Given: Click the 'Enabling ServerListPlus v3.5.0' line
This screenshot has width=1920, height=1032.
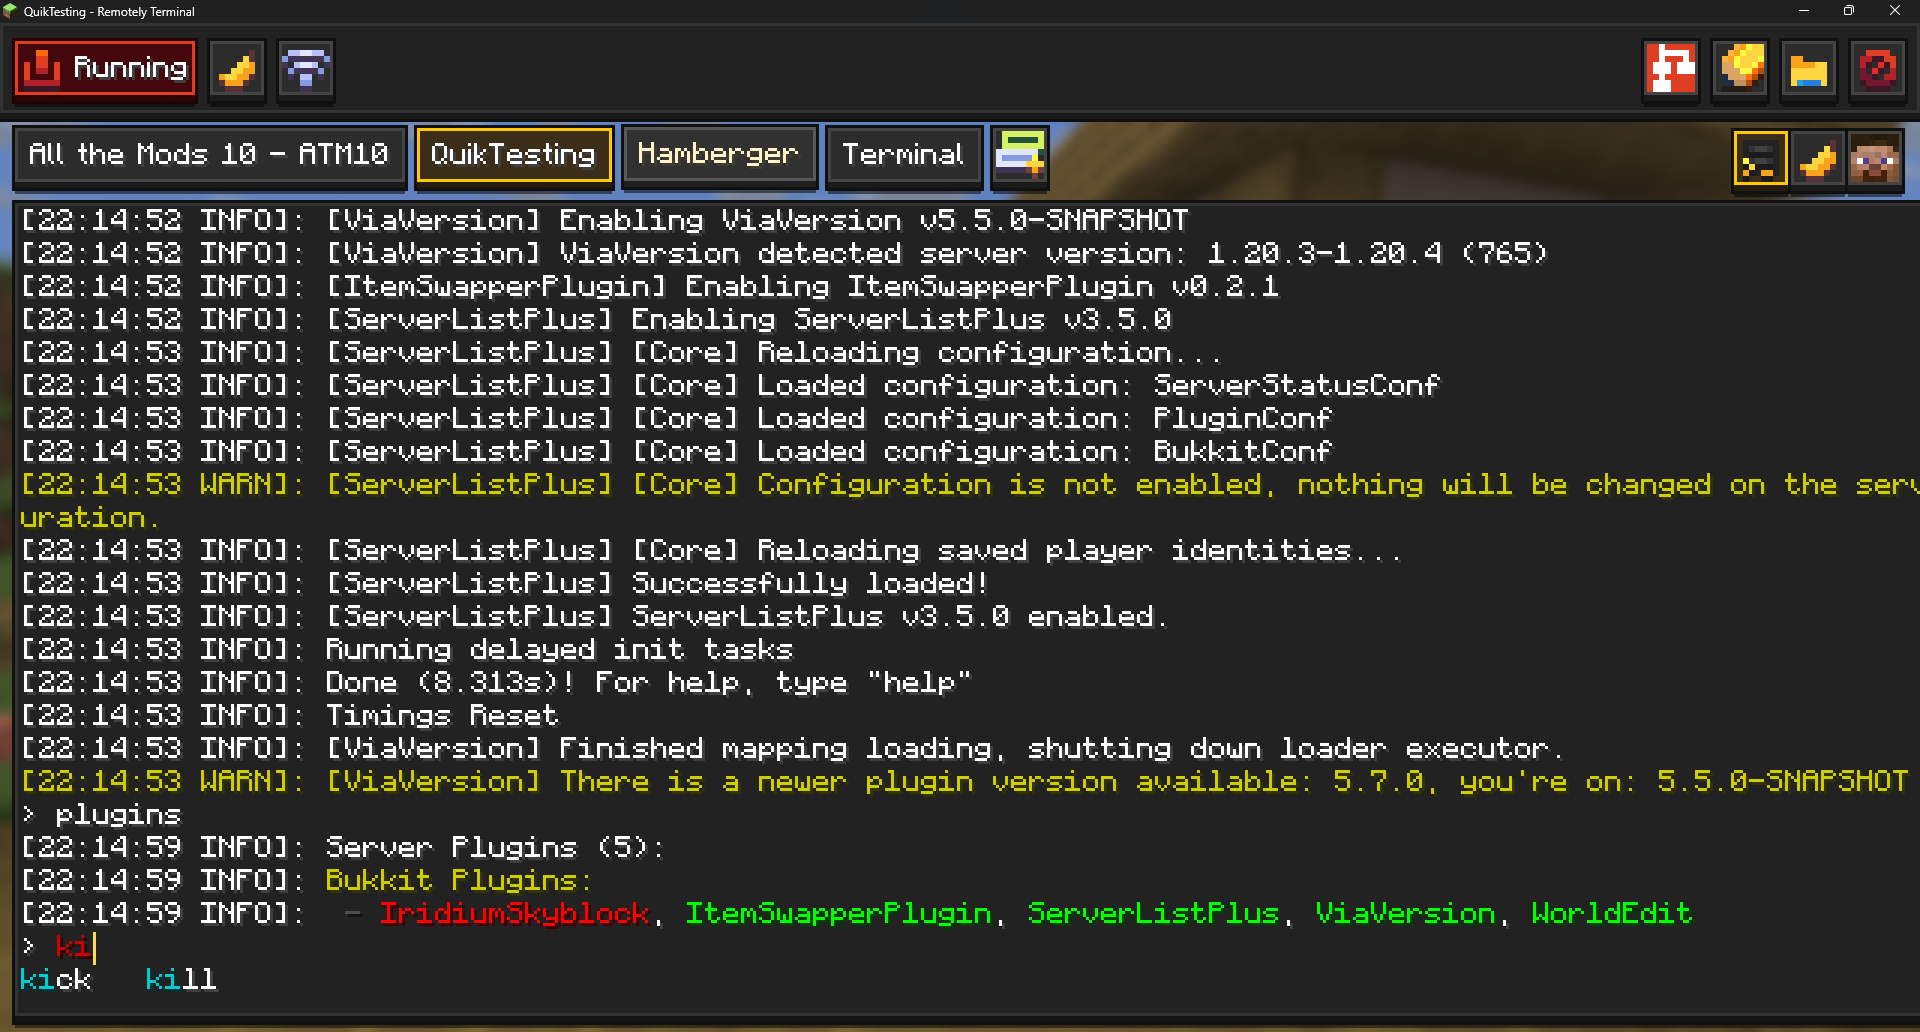Looking at the screenshot, I should [x=596, y=319].
